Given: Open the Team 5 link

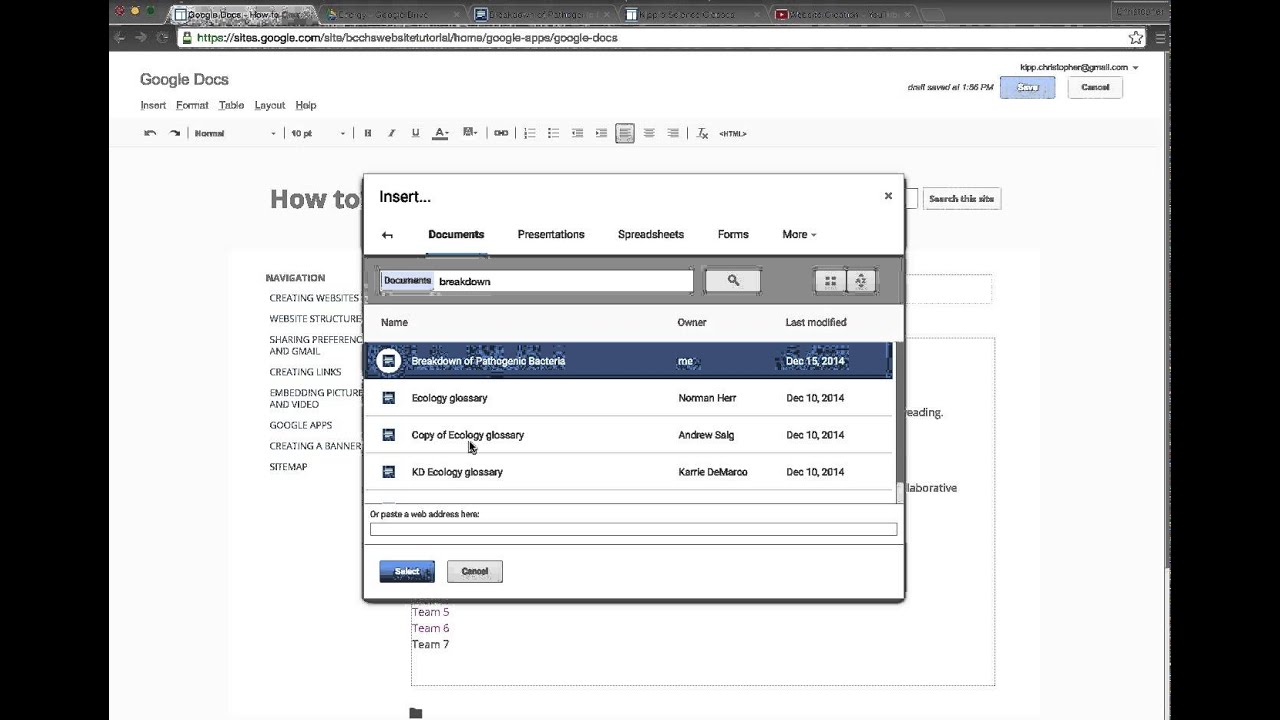Looking at the screenshot, I should point(430,612).
